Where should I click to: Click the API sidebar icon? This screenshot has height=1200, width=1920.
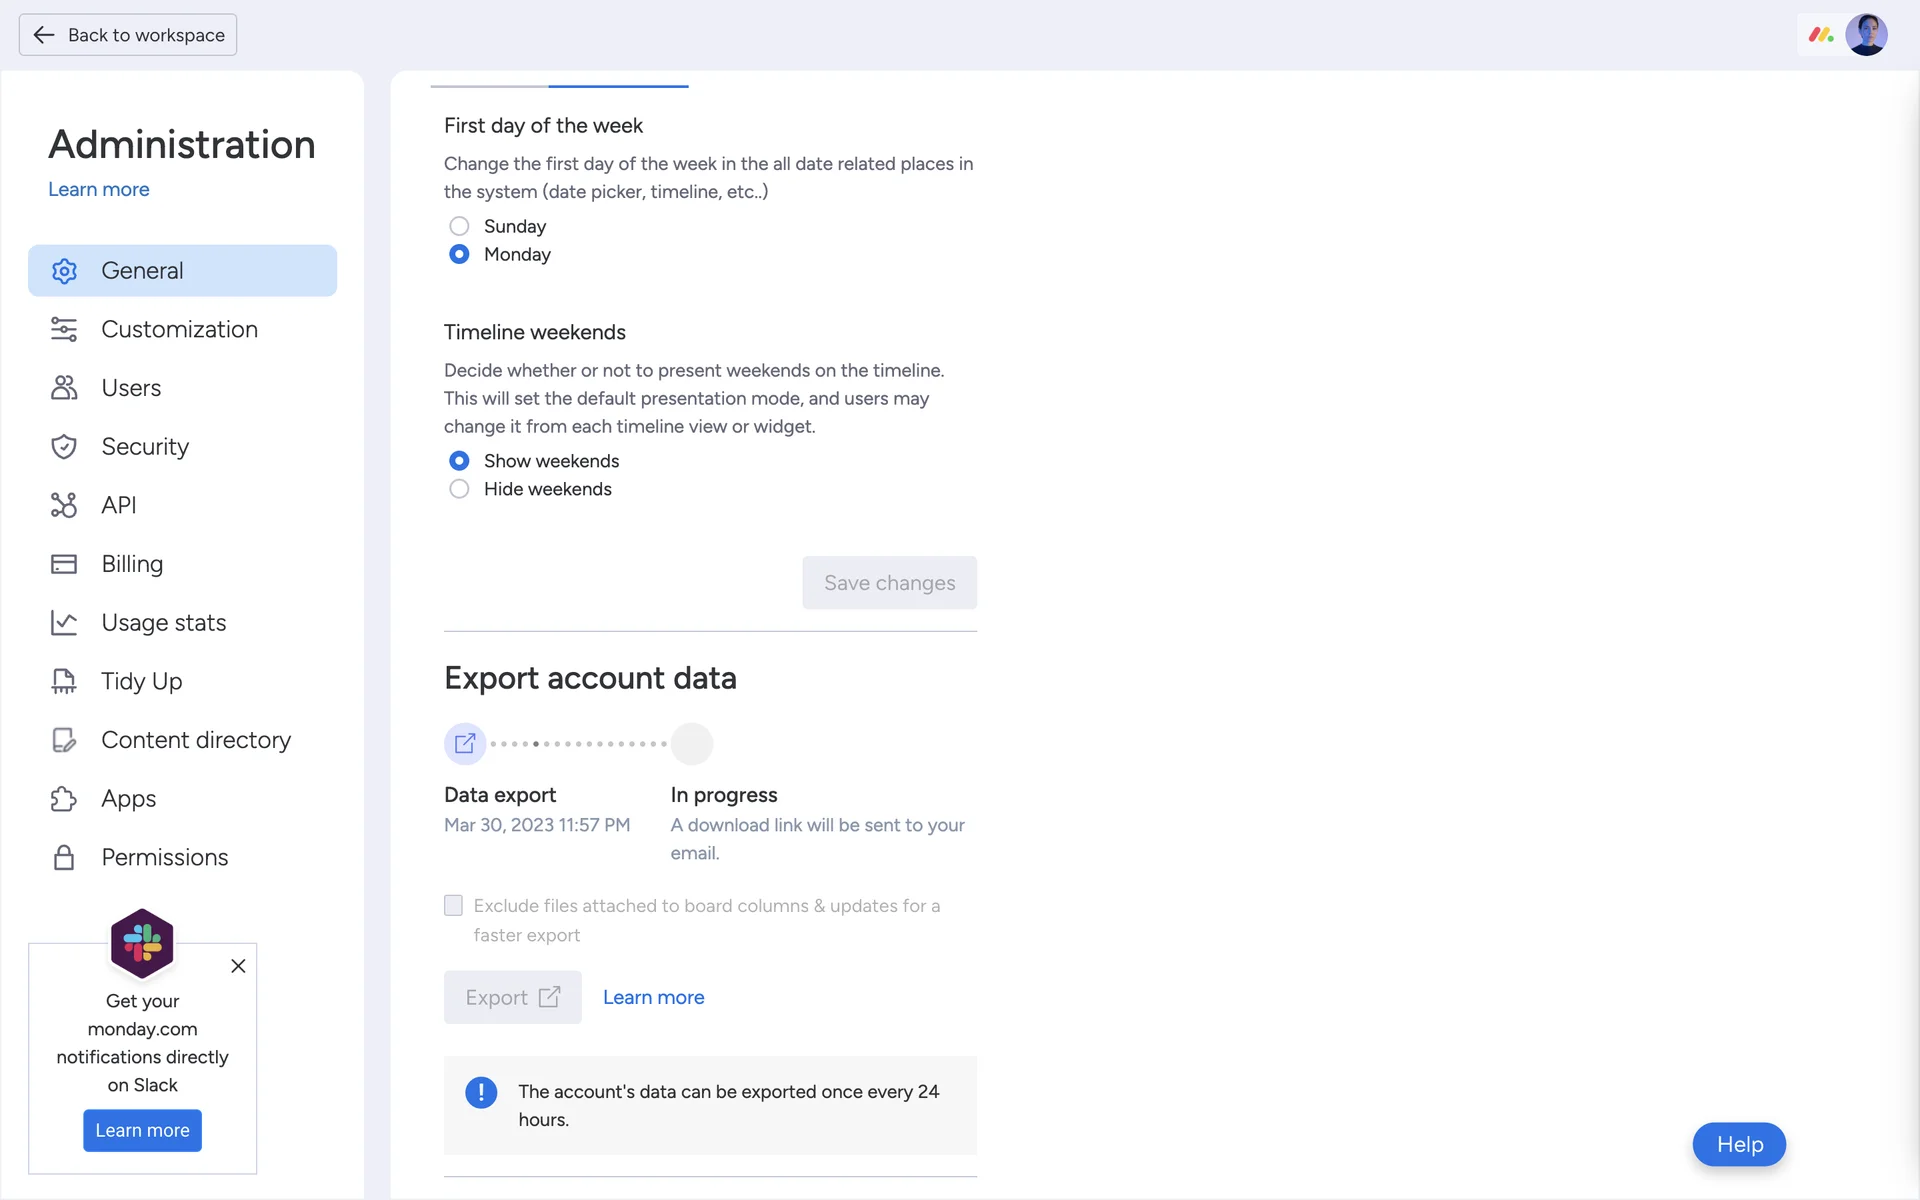(64, 505)
